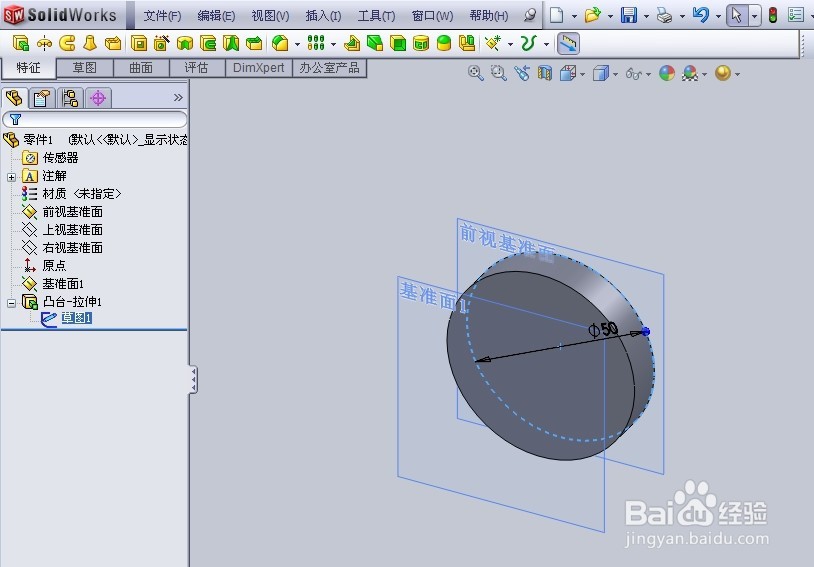Click the Extruded Boss/Base feature icon

[x=21, y=43]
